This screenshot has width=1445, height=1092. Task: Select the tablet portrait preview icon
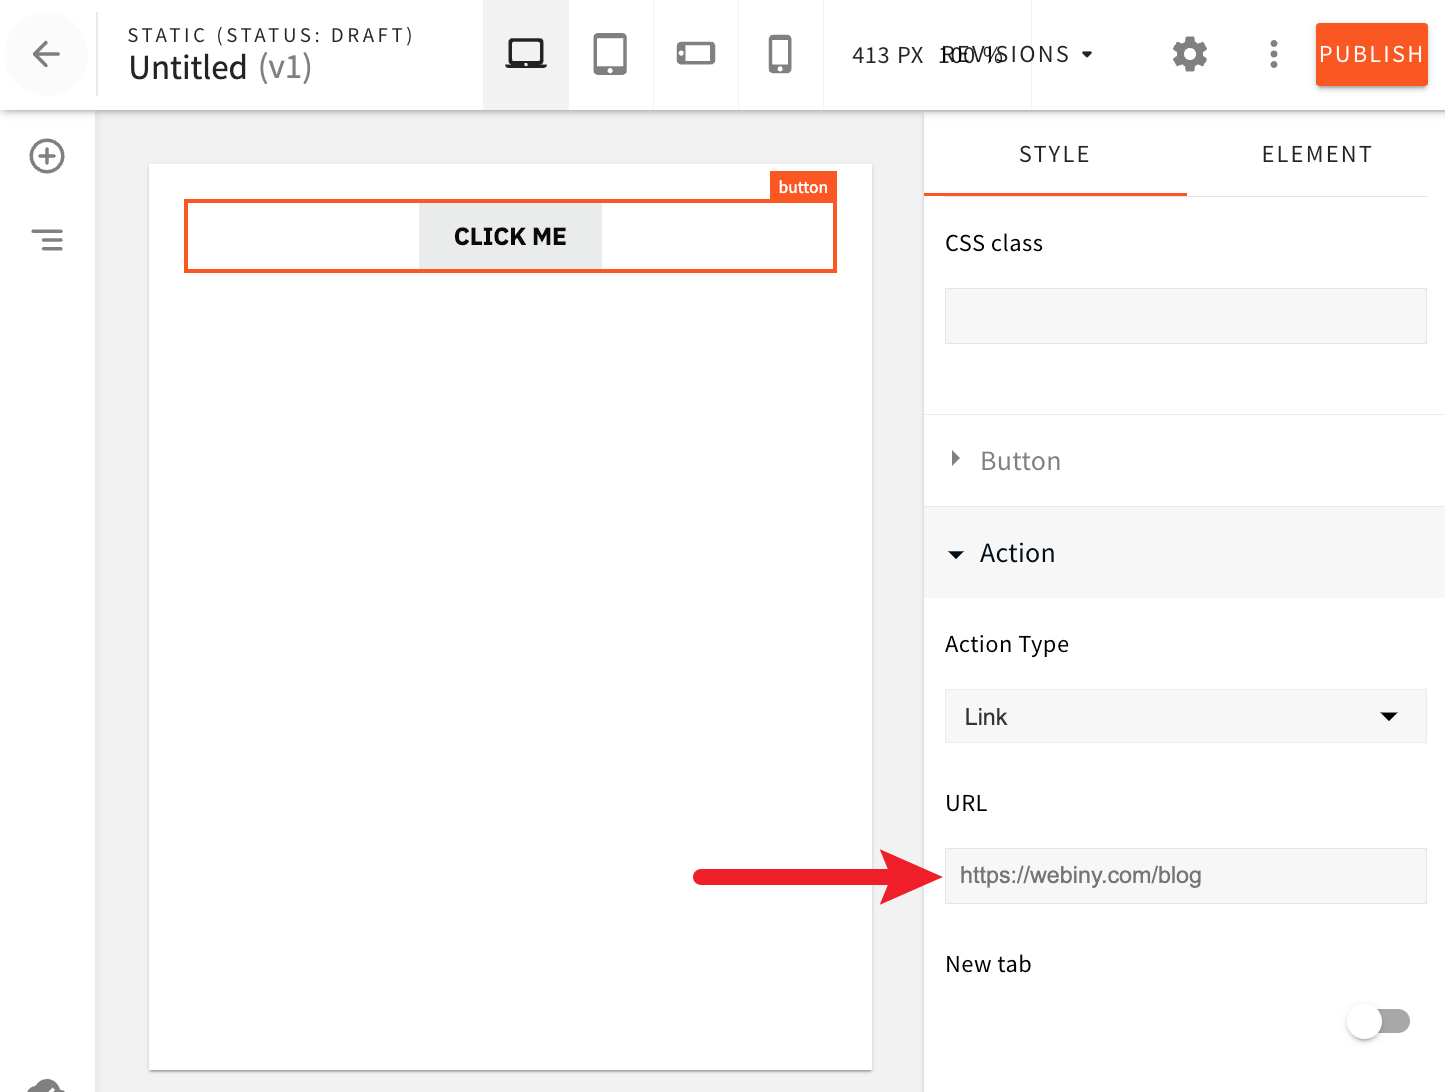[610, 53]
